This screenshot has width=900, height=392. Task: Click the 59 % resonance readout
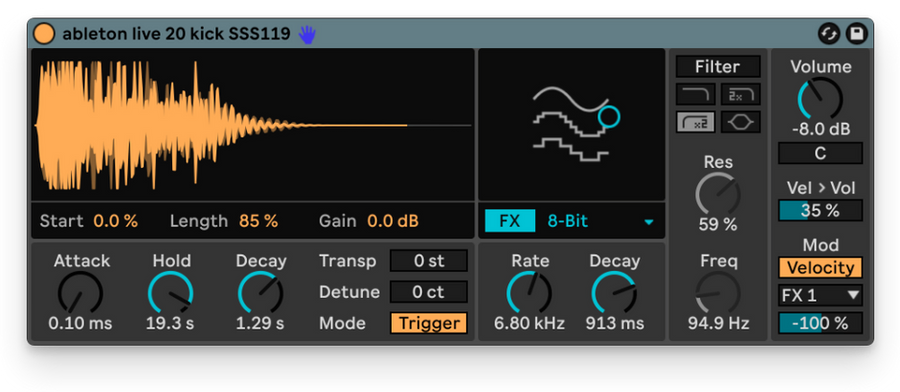(718, 224)
